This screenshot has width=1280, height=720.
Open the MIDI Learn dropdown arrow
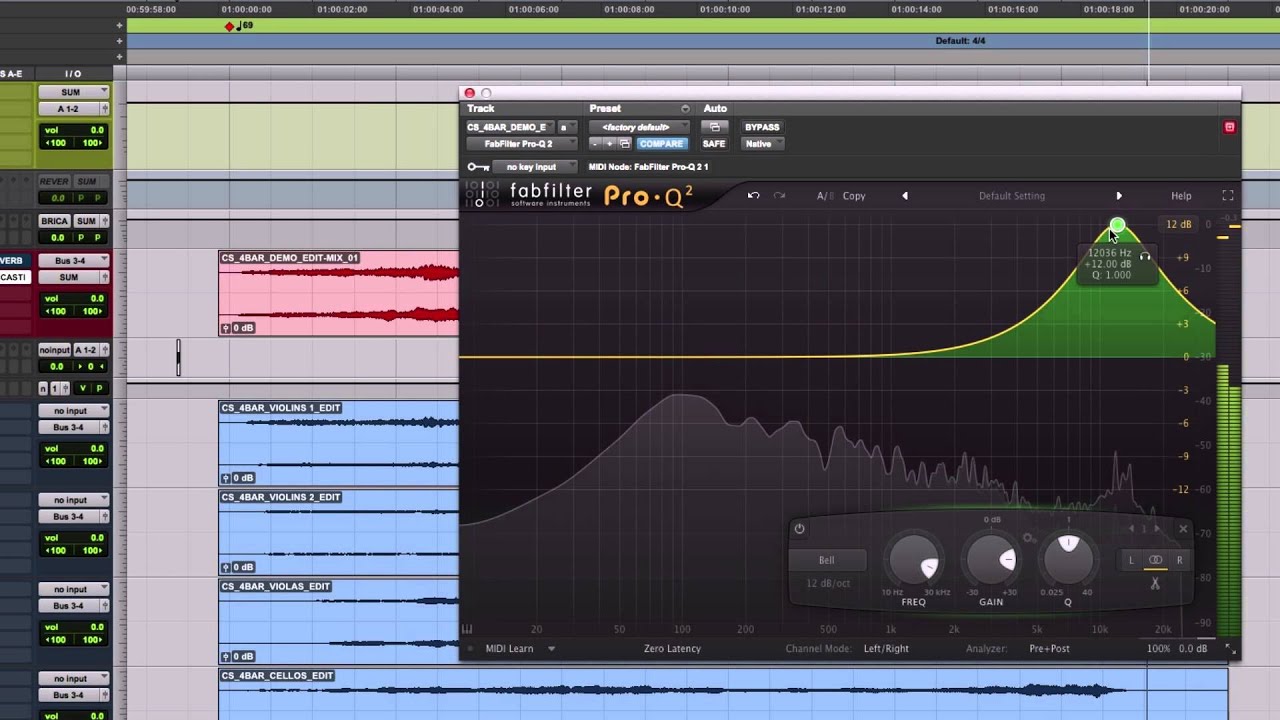point(551,649)
